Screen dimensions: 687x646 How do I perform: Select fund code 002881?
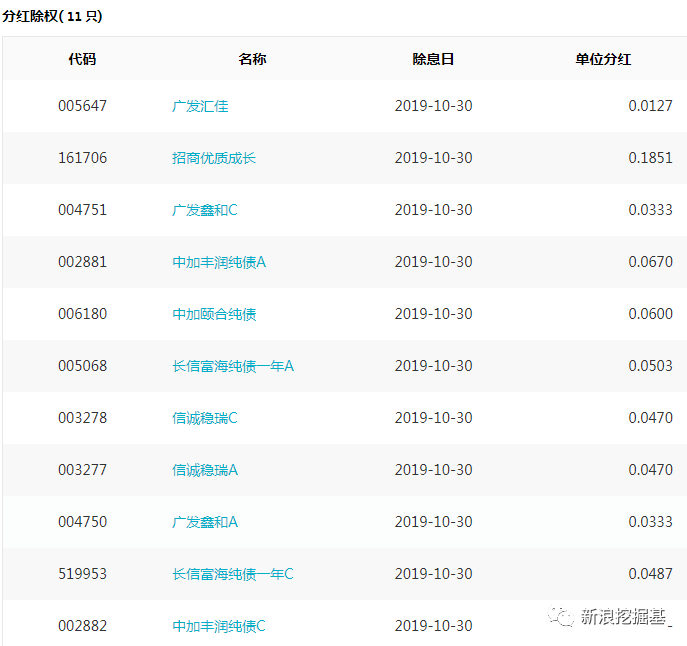pos(82,262)
